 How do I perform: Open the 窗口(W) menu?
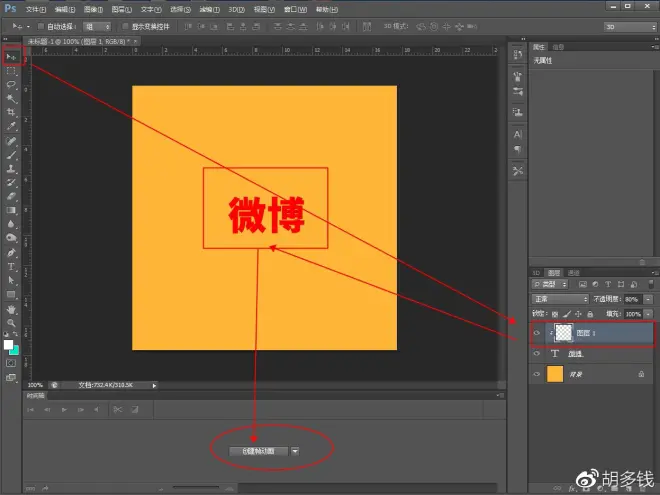point(295,9)
